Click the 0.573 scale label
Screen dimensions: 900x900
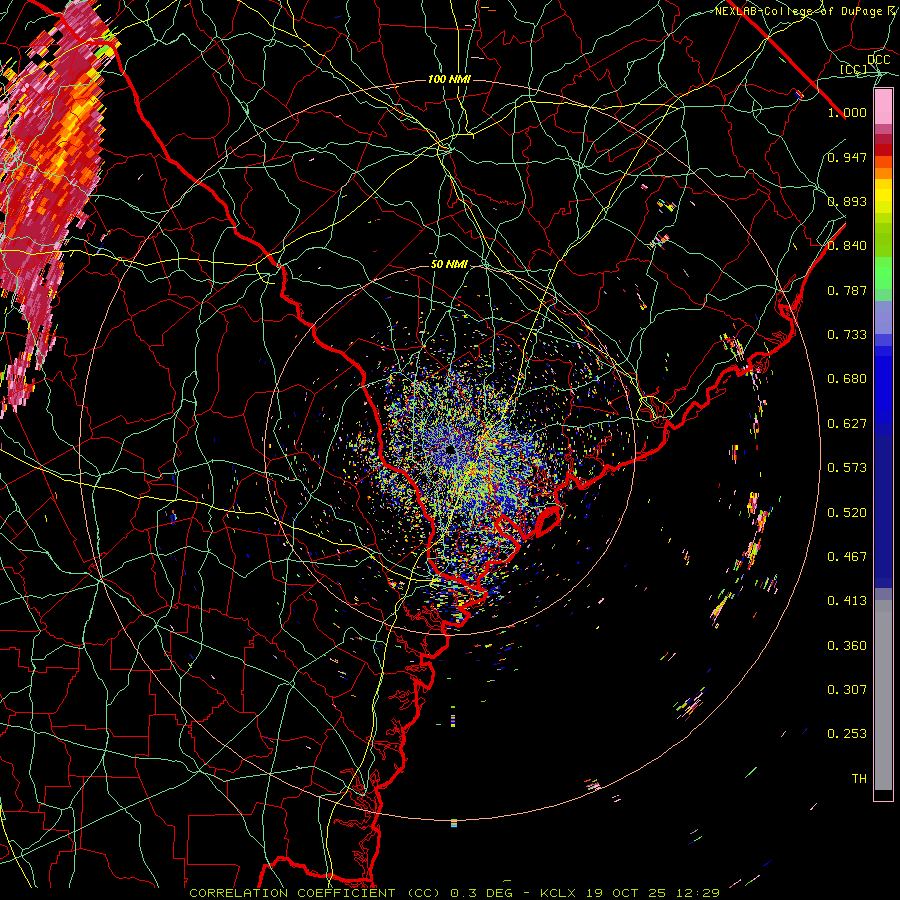tap(847, 468)
